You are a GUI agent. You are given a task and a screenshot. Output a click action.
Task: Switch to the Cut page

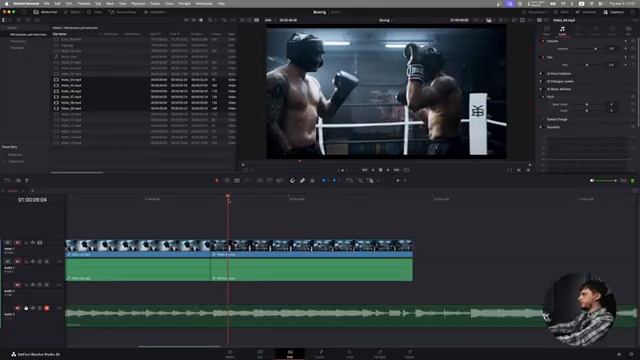260,353
